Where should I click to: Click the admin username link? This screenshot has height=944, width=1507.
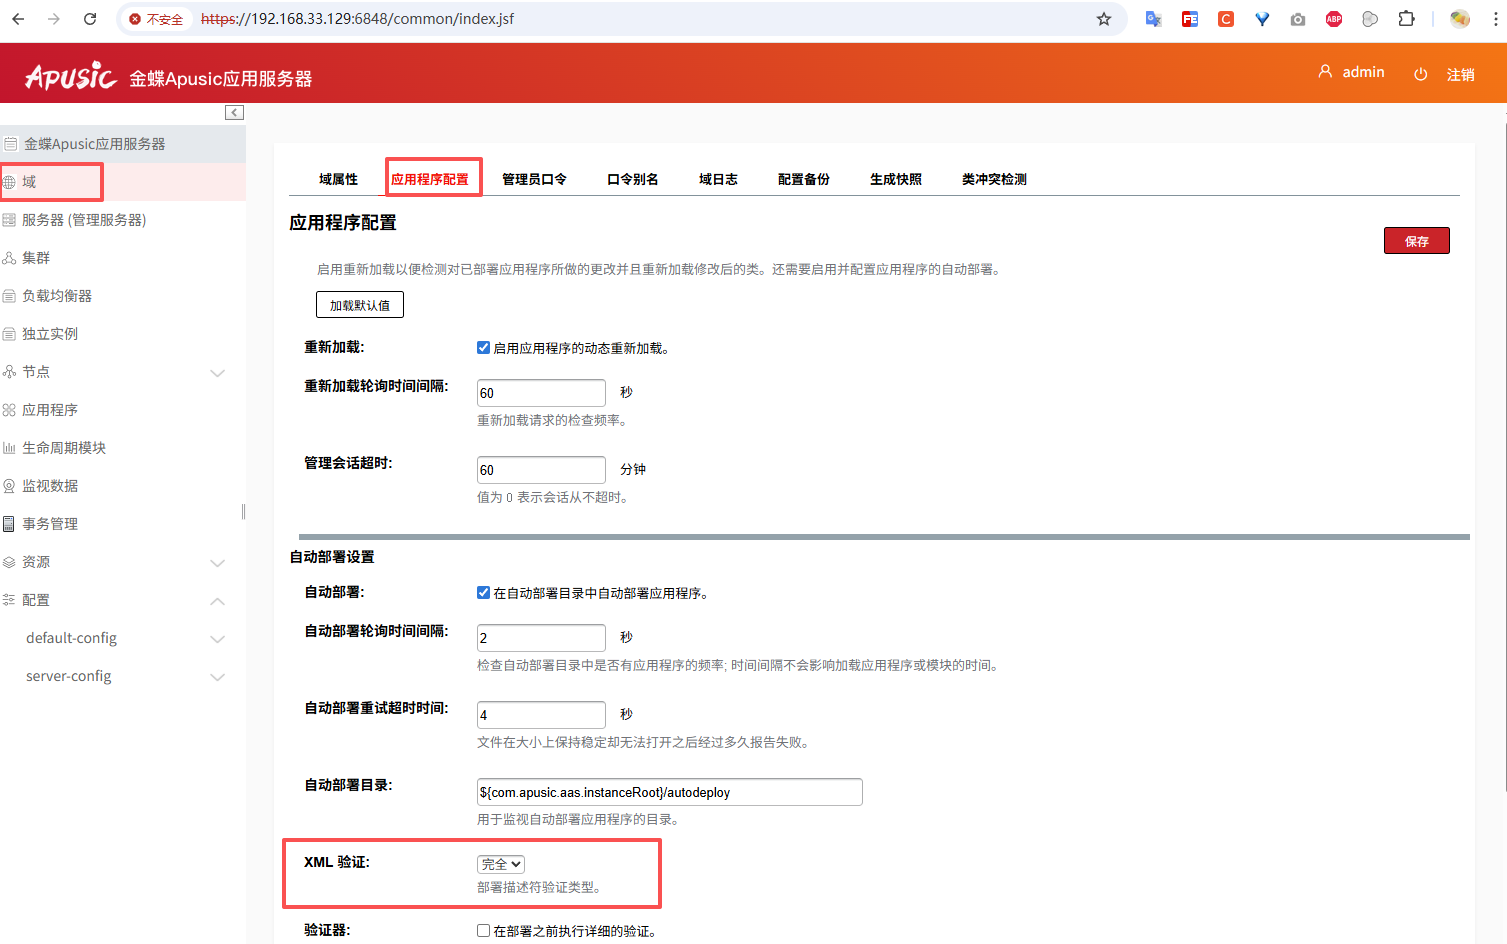pos(1363,72)
